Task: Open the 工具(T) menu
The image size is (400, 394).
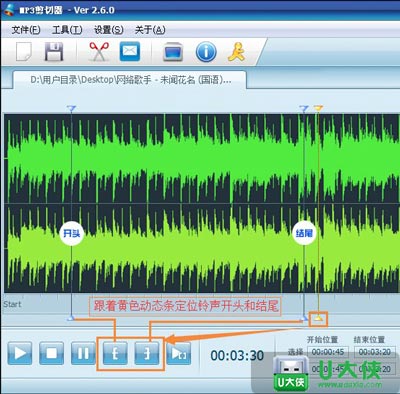Action: (67, 30)
